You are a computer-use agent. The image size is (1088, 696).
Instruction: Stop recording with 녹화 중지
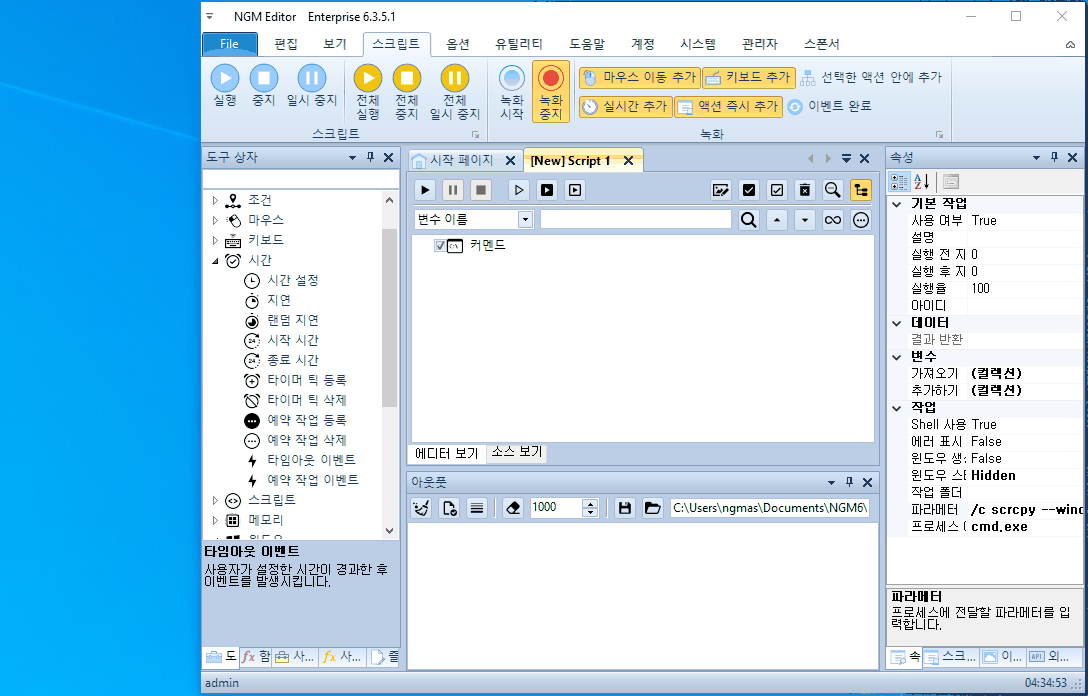coord(551,92)
